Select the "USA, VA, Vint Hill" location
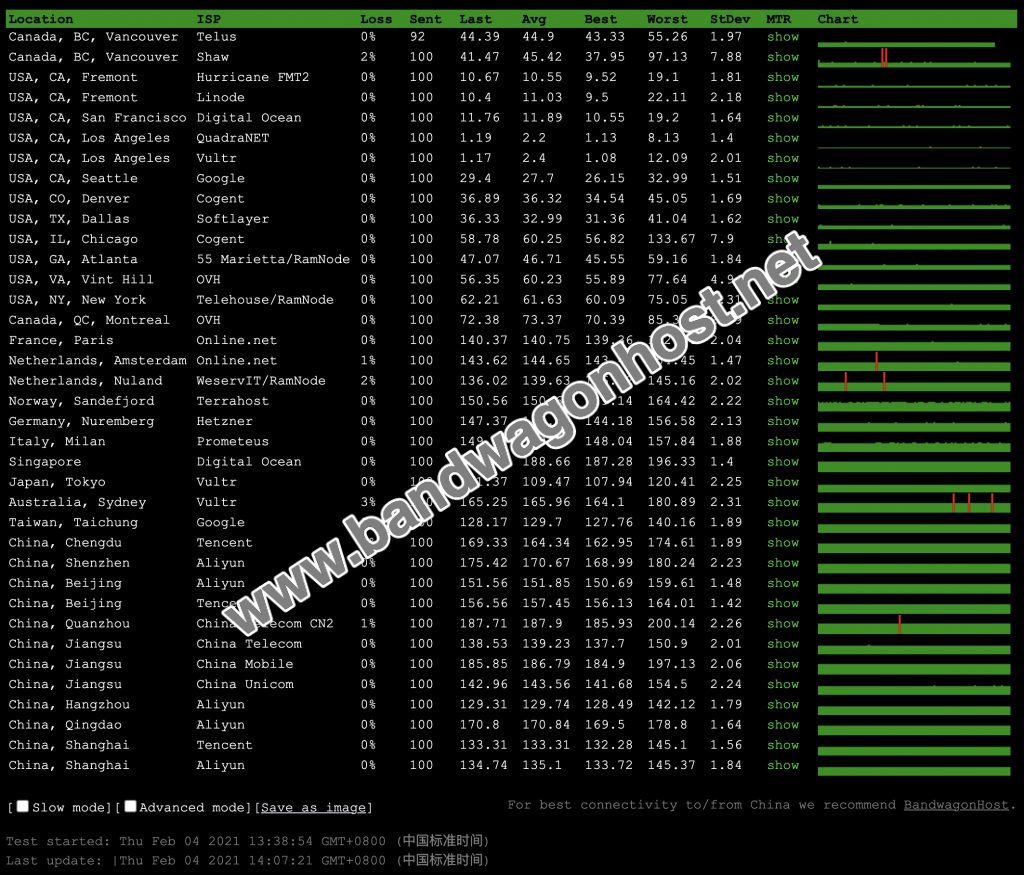This screenshot has height=875, width=1024. (x=81, y=280)
